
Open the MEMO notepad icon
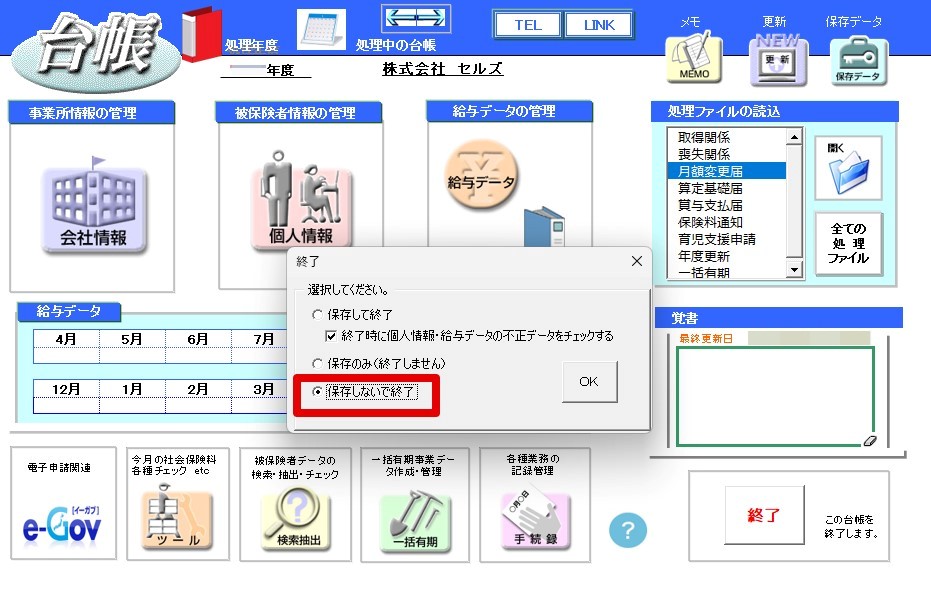point(694,58)
